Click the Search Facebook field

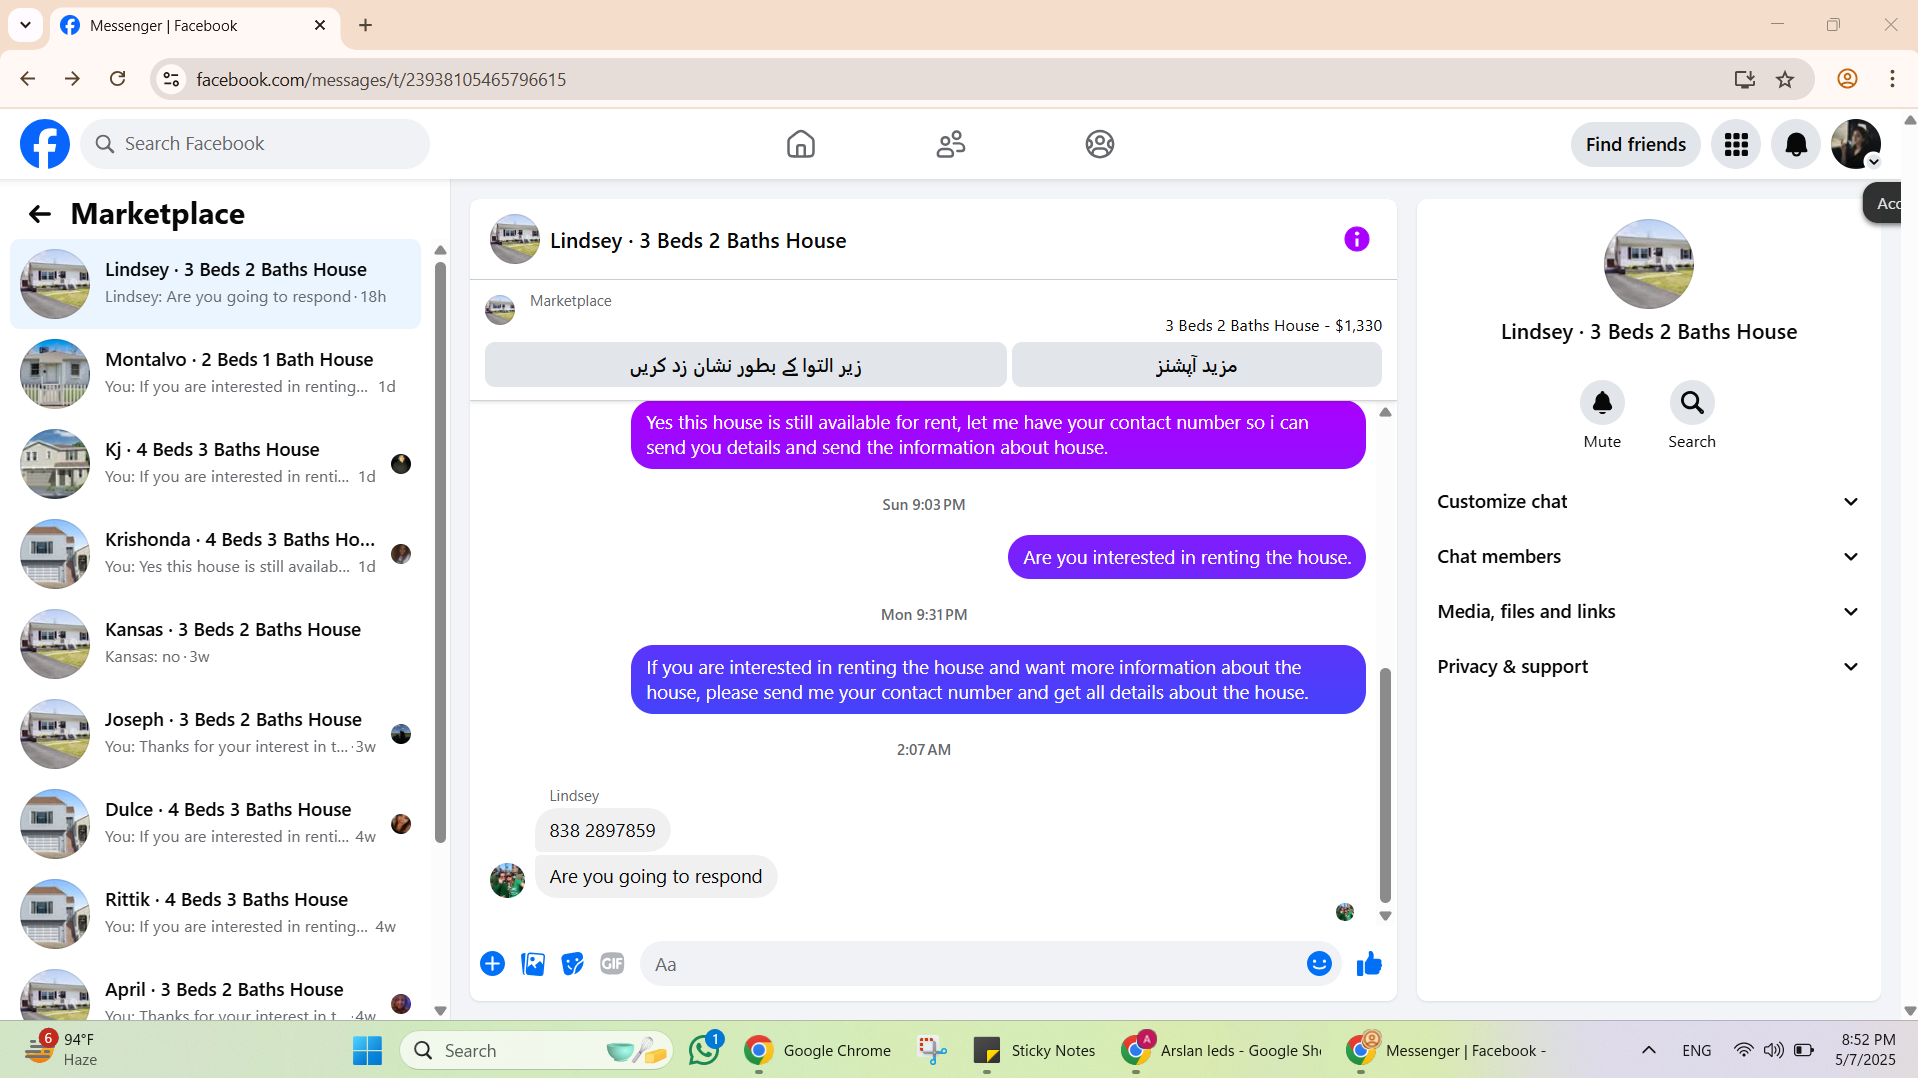[255, 144]
